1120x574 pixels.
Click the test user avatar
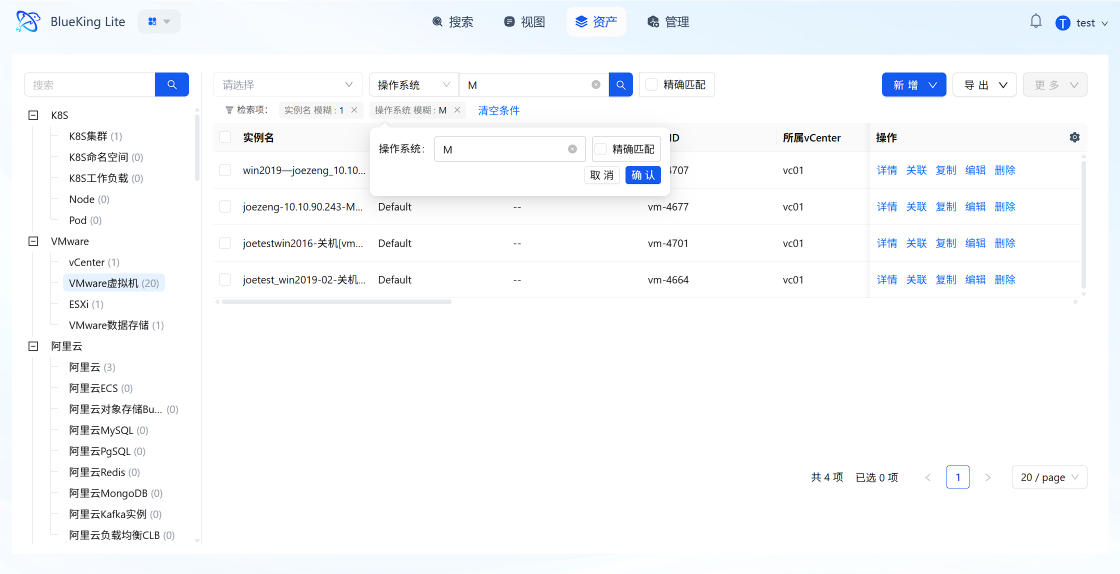[1063, 23]
